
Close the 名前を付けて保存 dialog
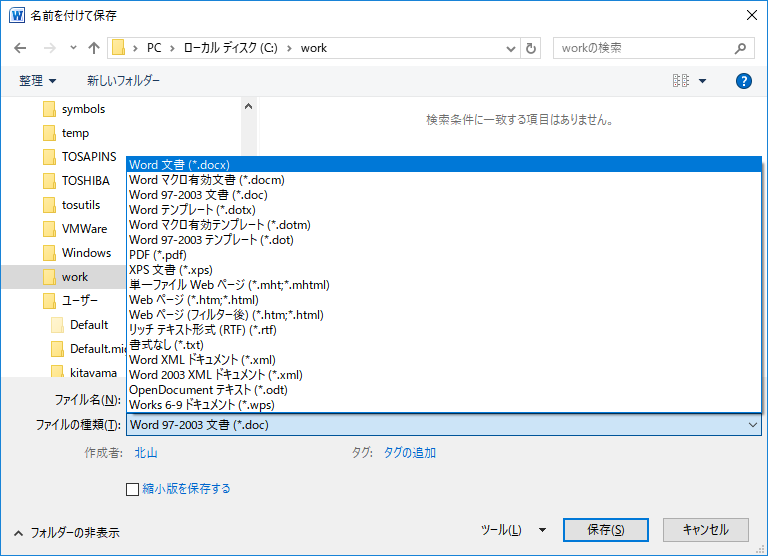click(752, 15)
